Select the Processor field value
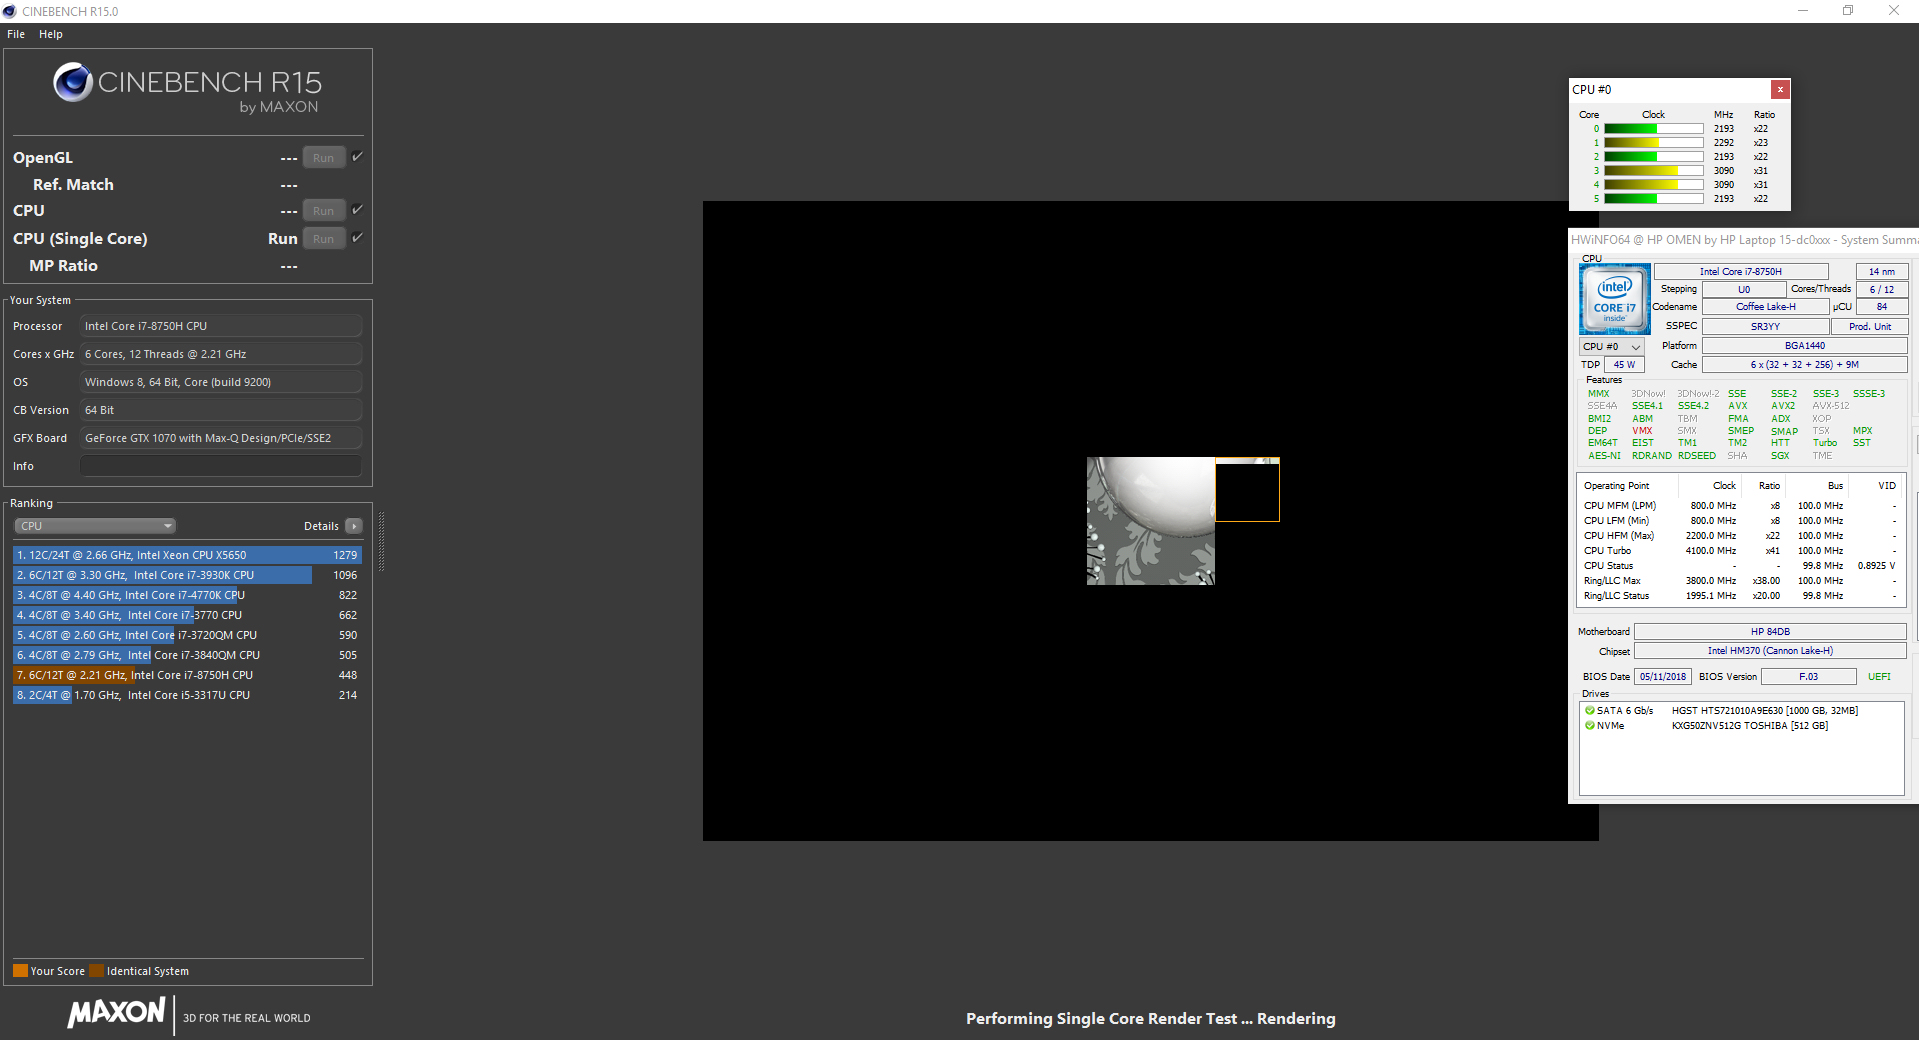This screenshot has width=1919, height=1040. tap(221, 326)
